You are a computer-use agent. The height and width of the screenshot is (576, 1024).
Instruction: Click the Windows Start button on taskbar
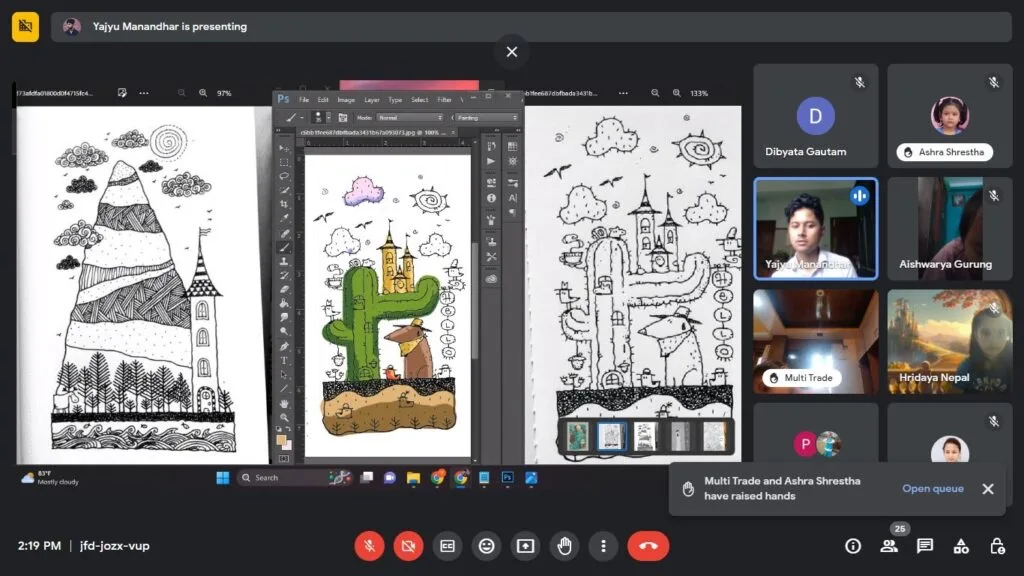click(223, 478)
